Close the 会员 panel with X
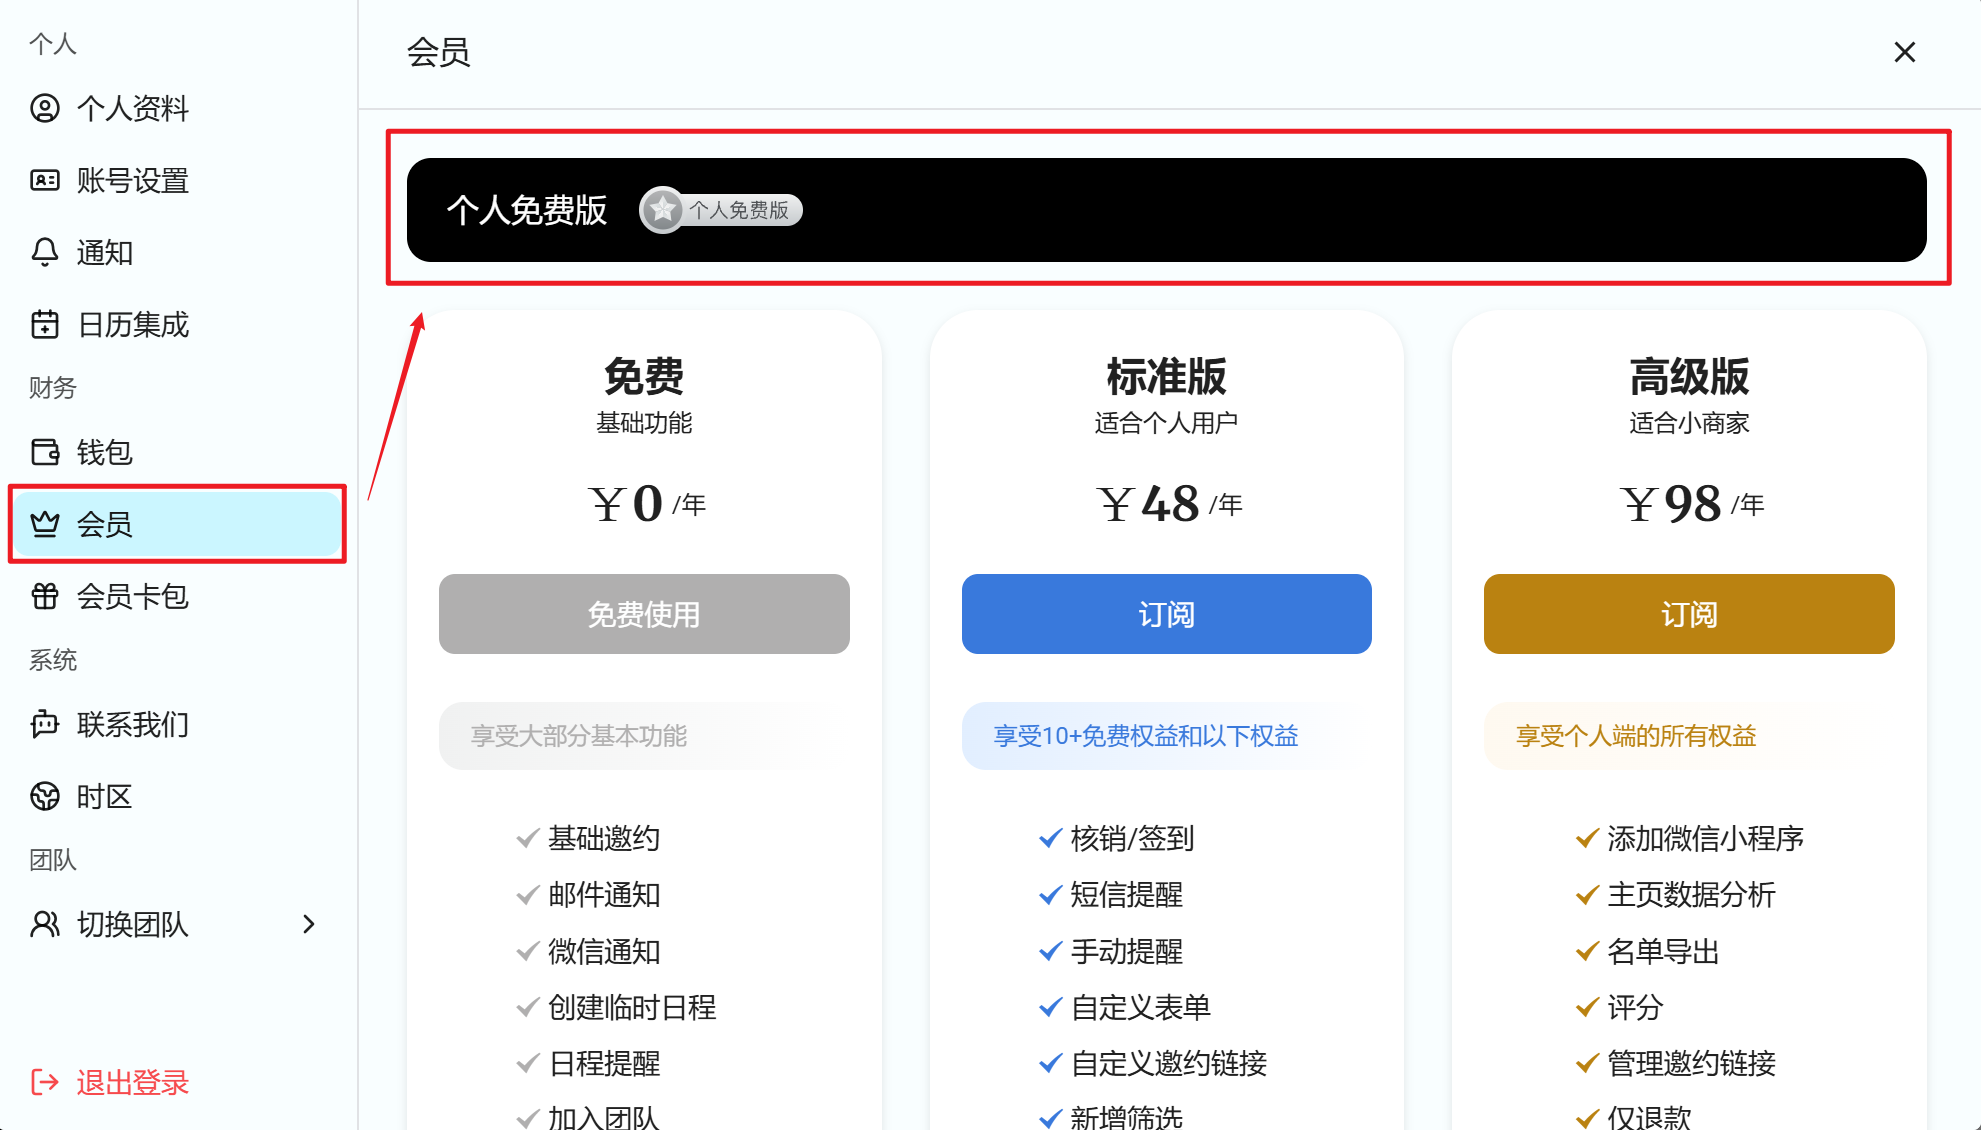Viewport: 1981px width, 1130px height. pyautogui.click(x=1904, y=52)
